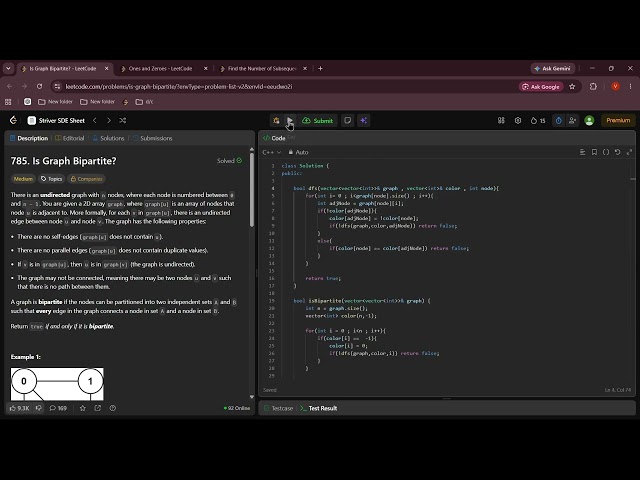Maximize the code editor with expand icon
Screen dimensions: 640x480
629,152
